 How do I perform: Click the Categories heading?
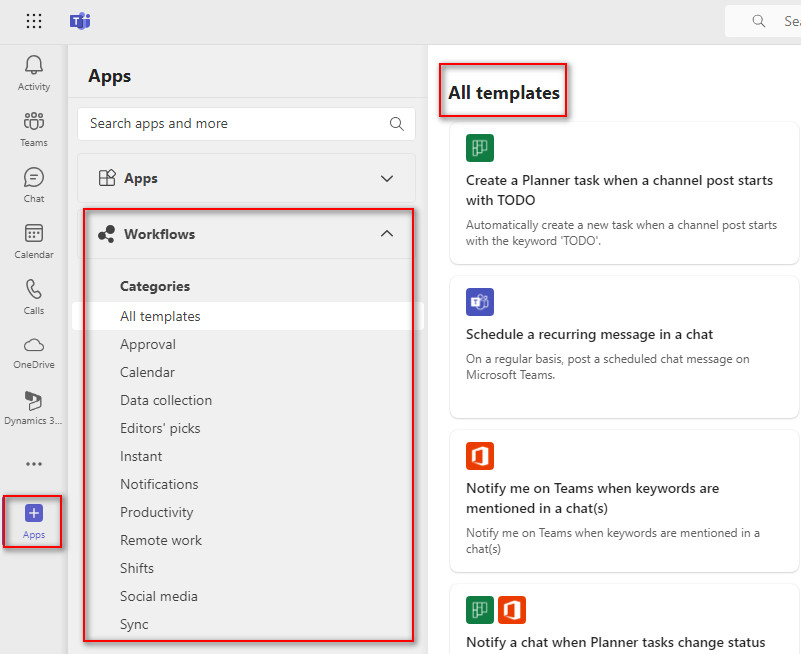click(155, 286)
